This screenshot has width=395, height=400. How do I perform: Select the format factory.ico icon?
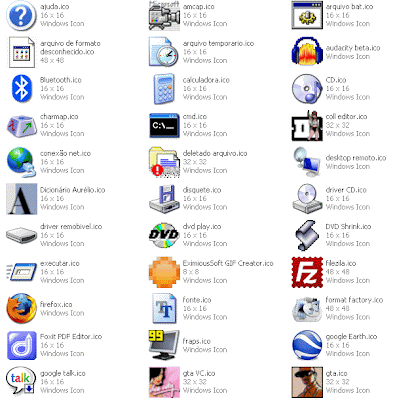coord(307,309)
